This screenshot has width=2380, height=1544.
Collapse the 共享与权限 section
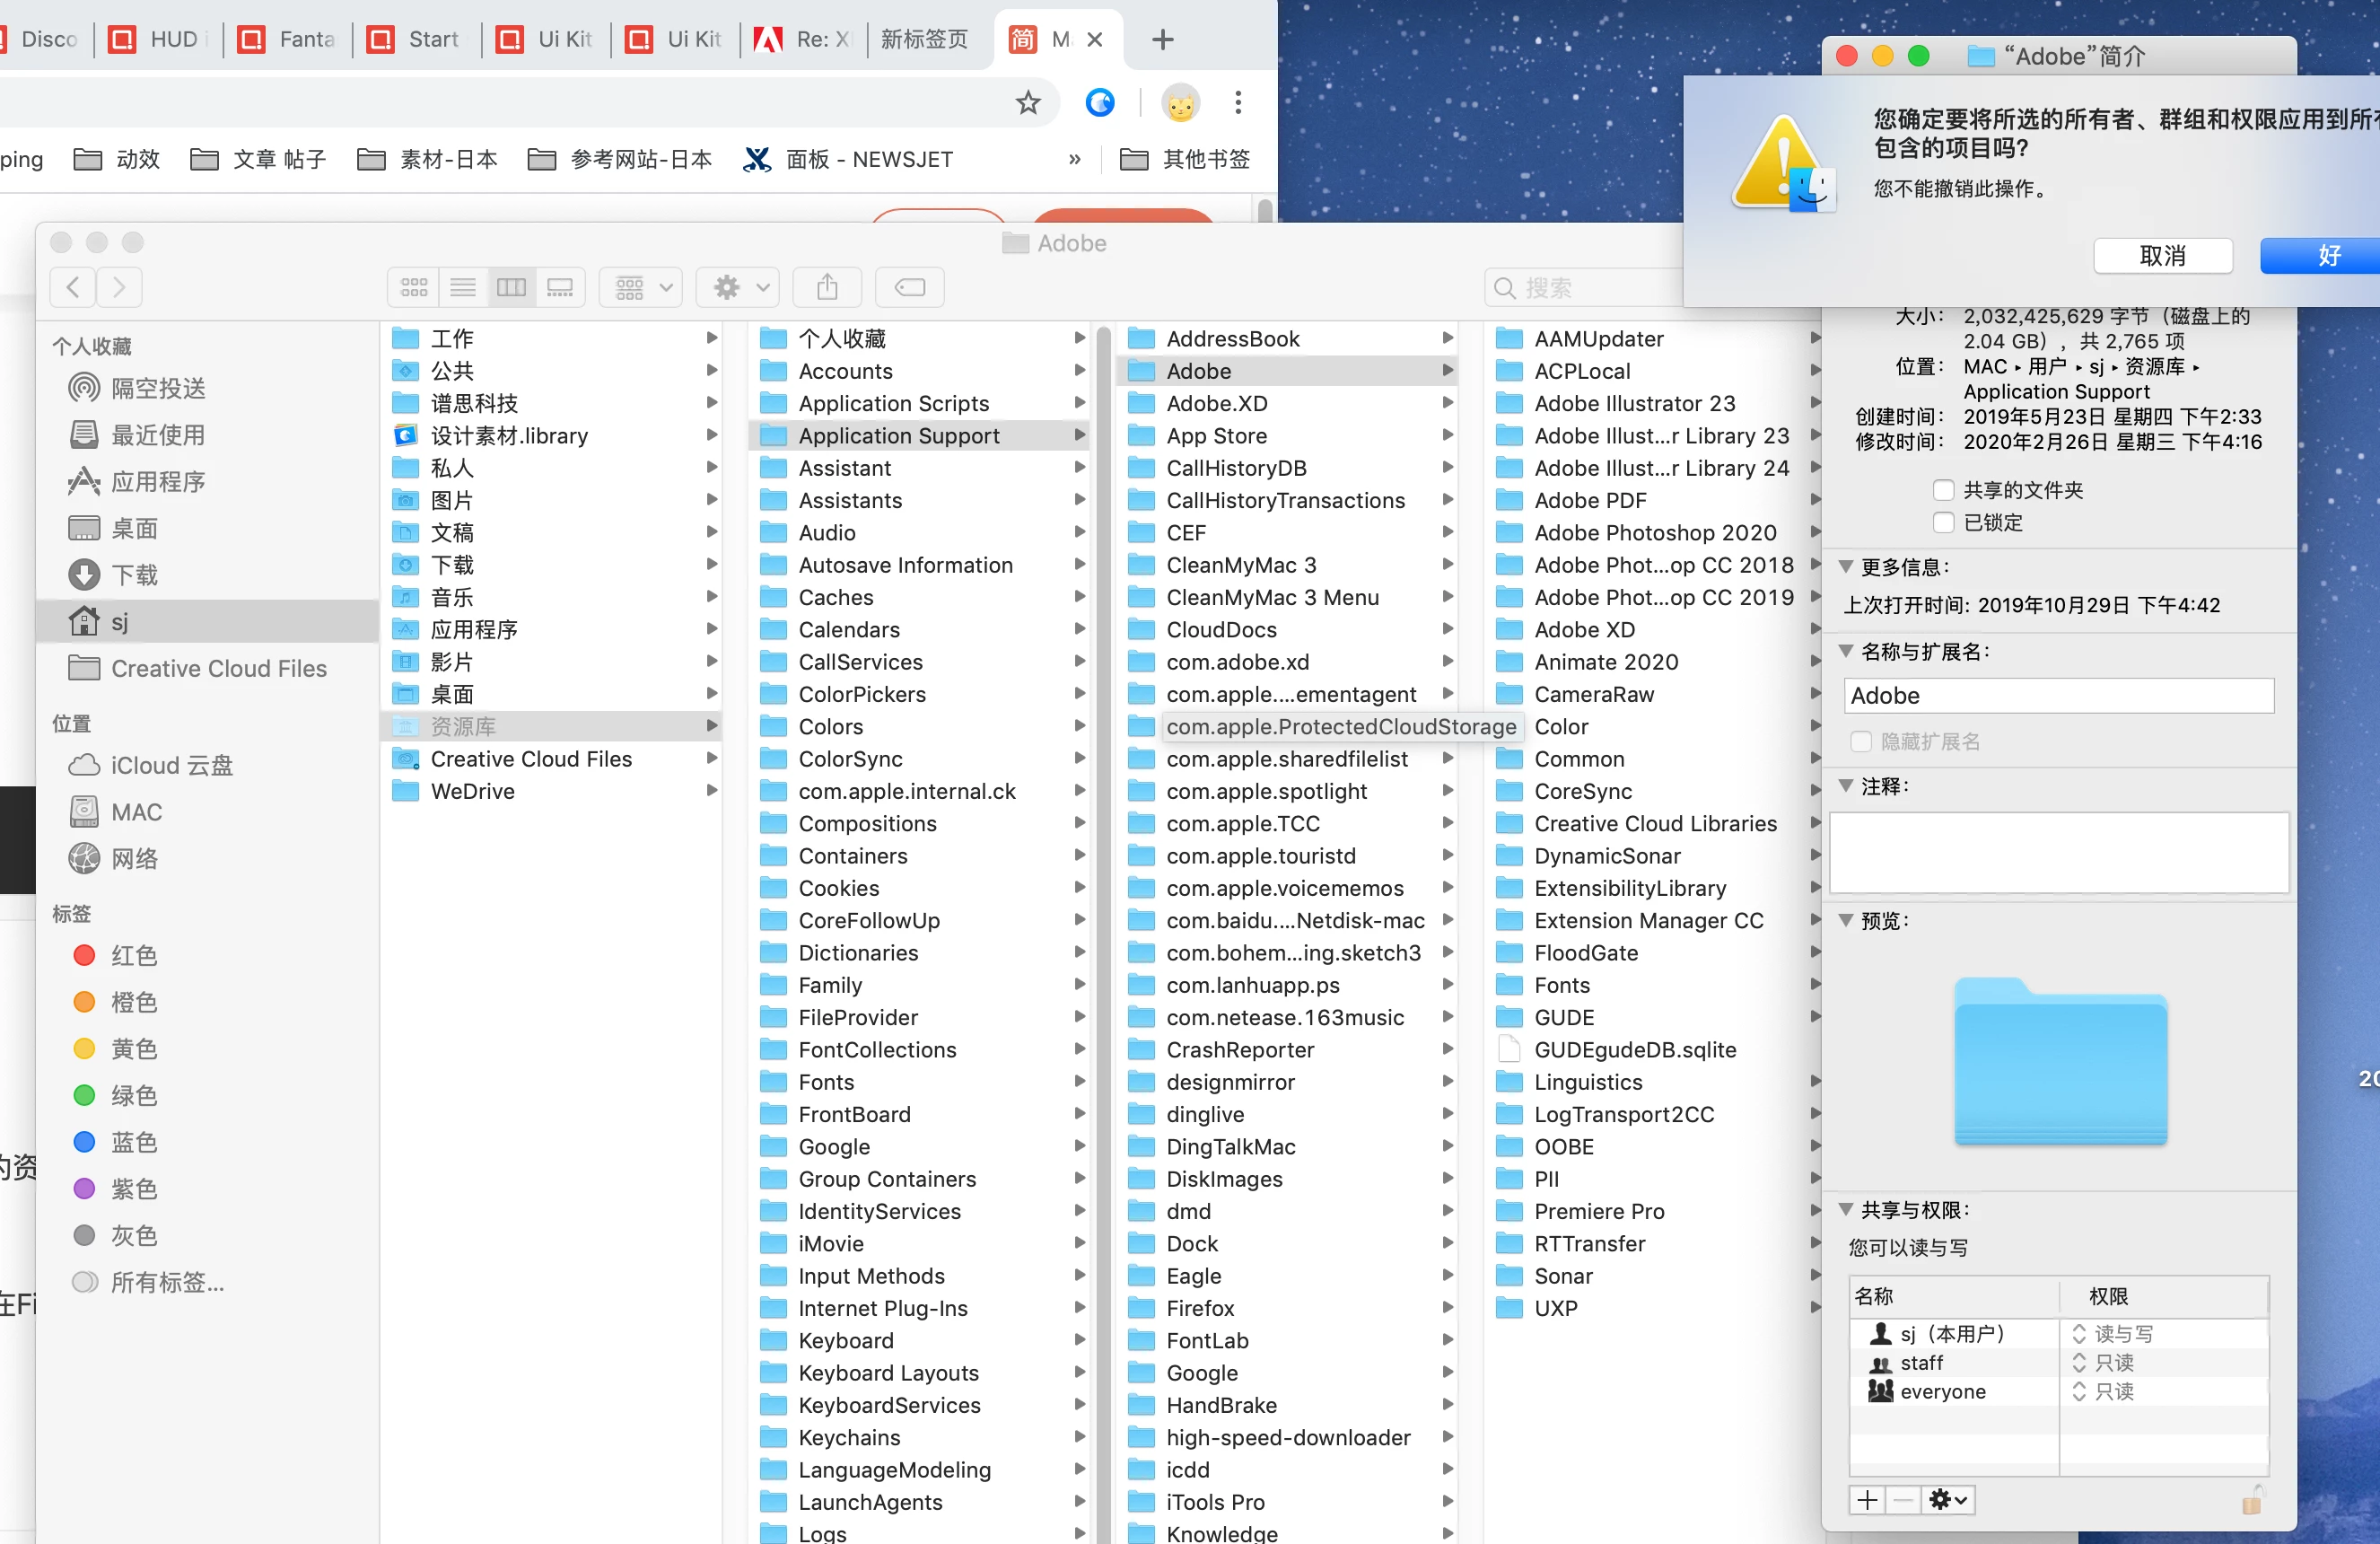[1846, 1209]
